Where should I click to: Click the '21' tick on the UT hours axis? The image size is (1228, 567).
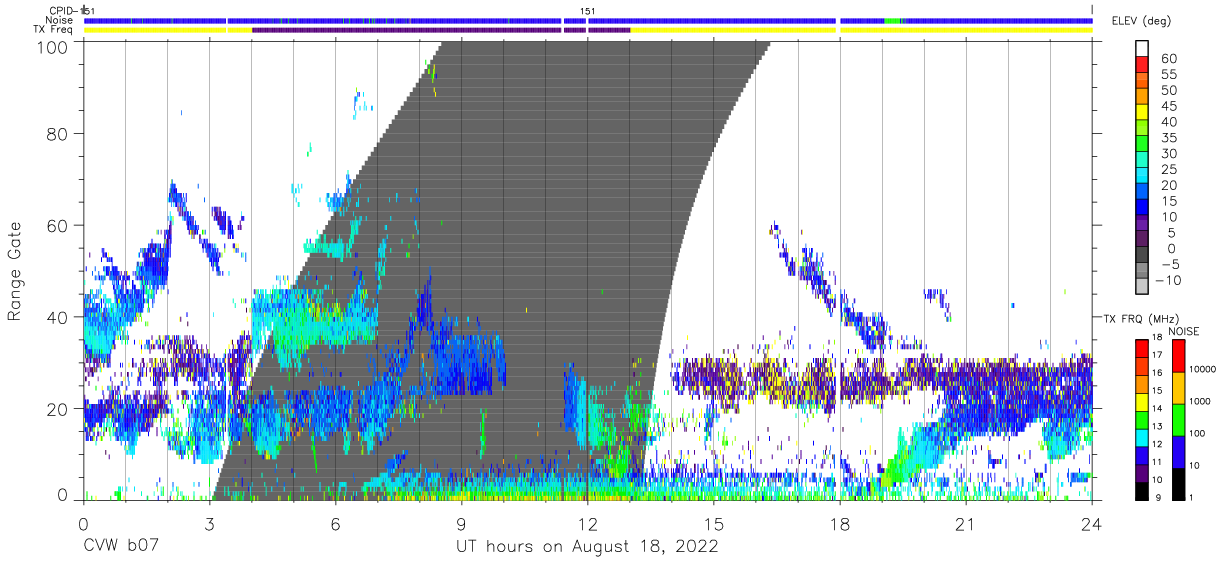click(x=966, y=523)
